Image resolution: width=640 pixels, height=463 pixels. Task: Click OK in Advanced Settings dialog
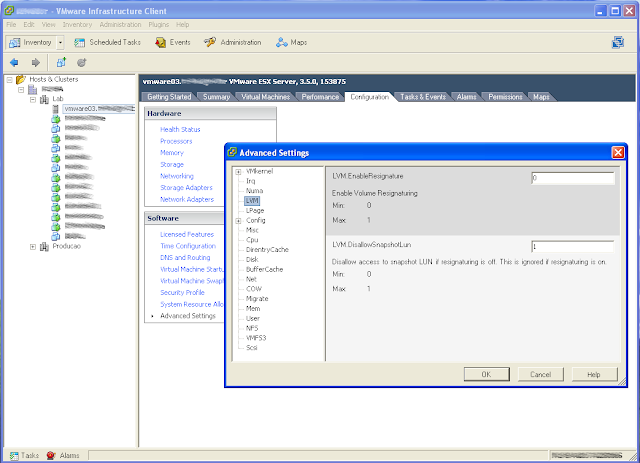pos(487,374)
